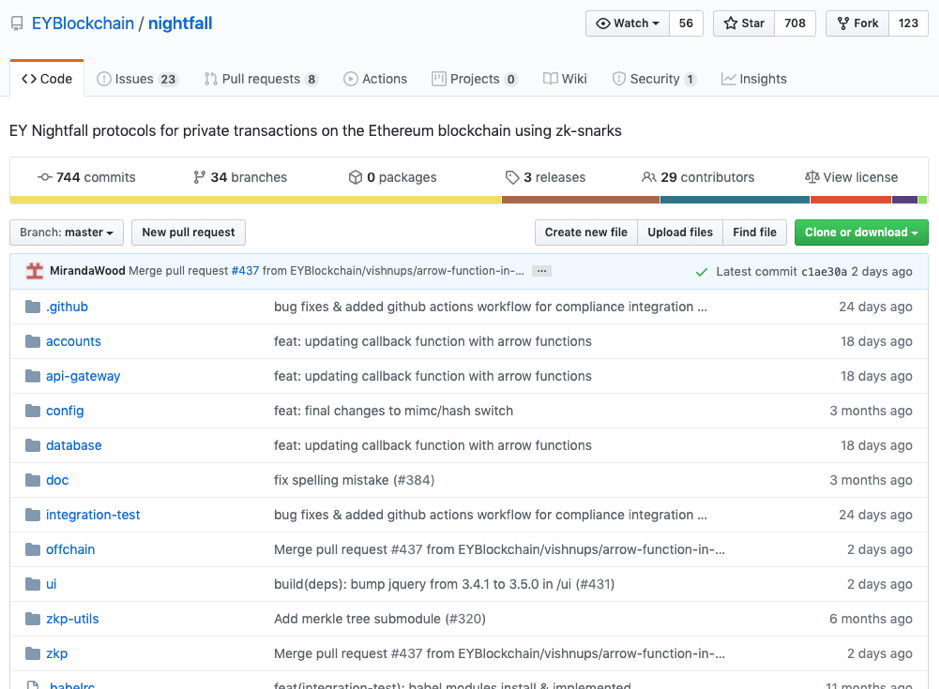Open the 'Add merkle tree submodule (#320)' commit

[380, 619]
